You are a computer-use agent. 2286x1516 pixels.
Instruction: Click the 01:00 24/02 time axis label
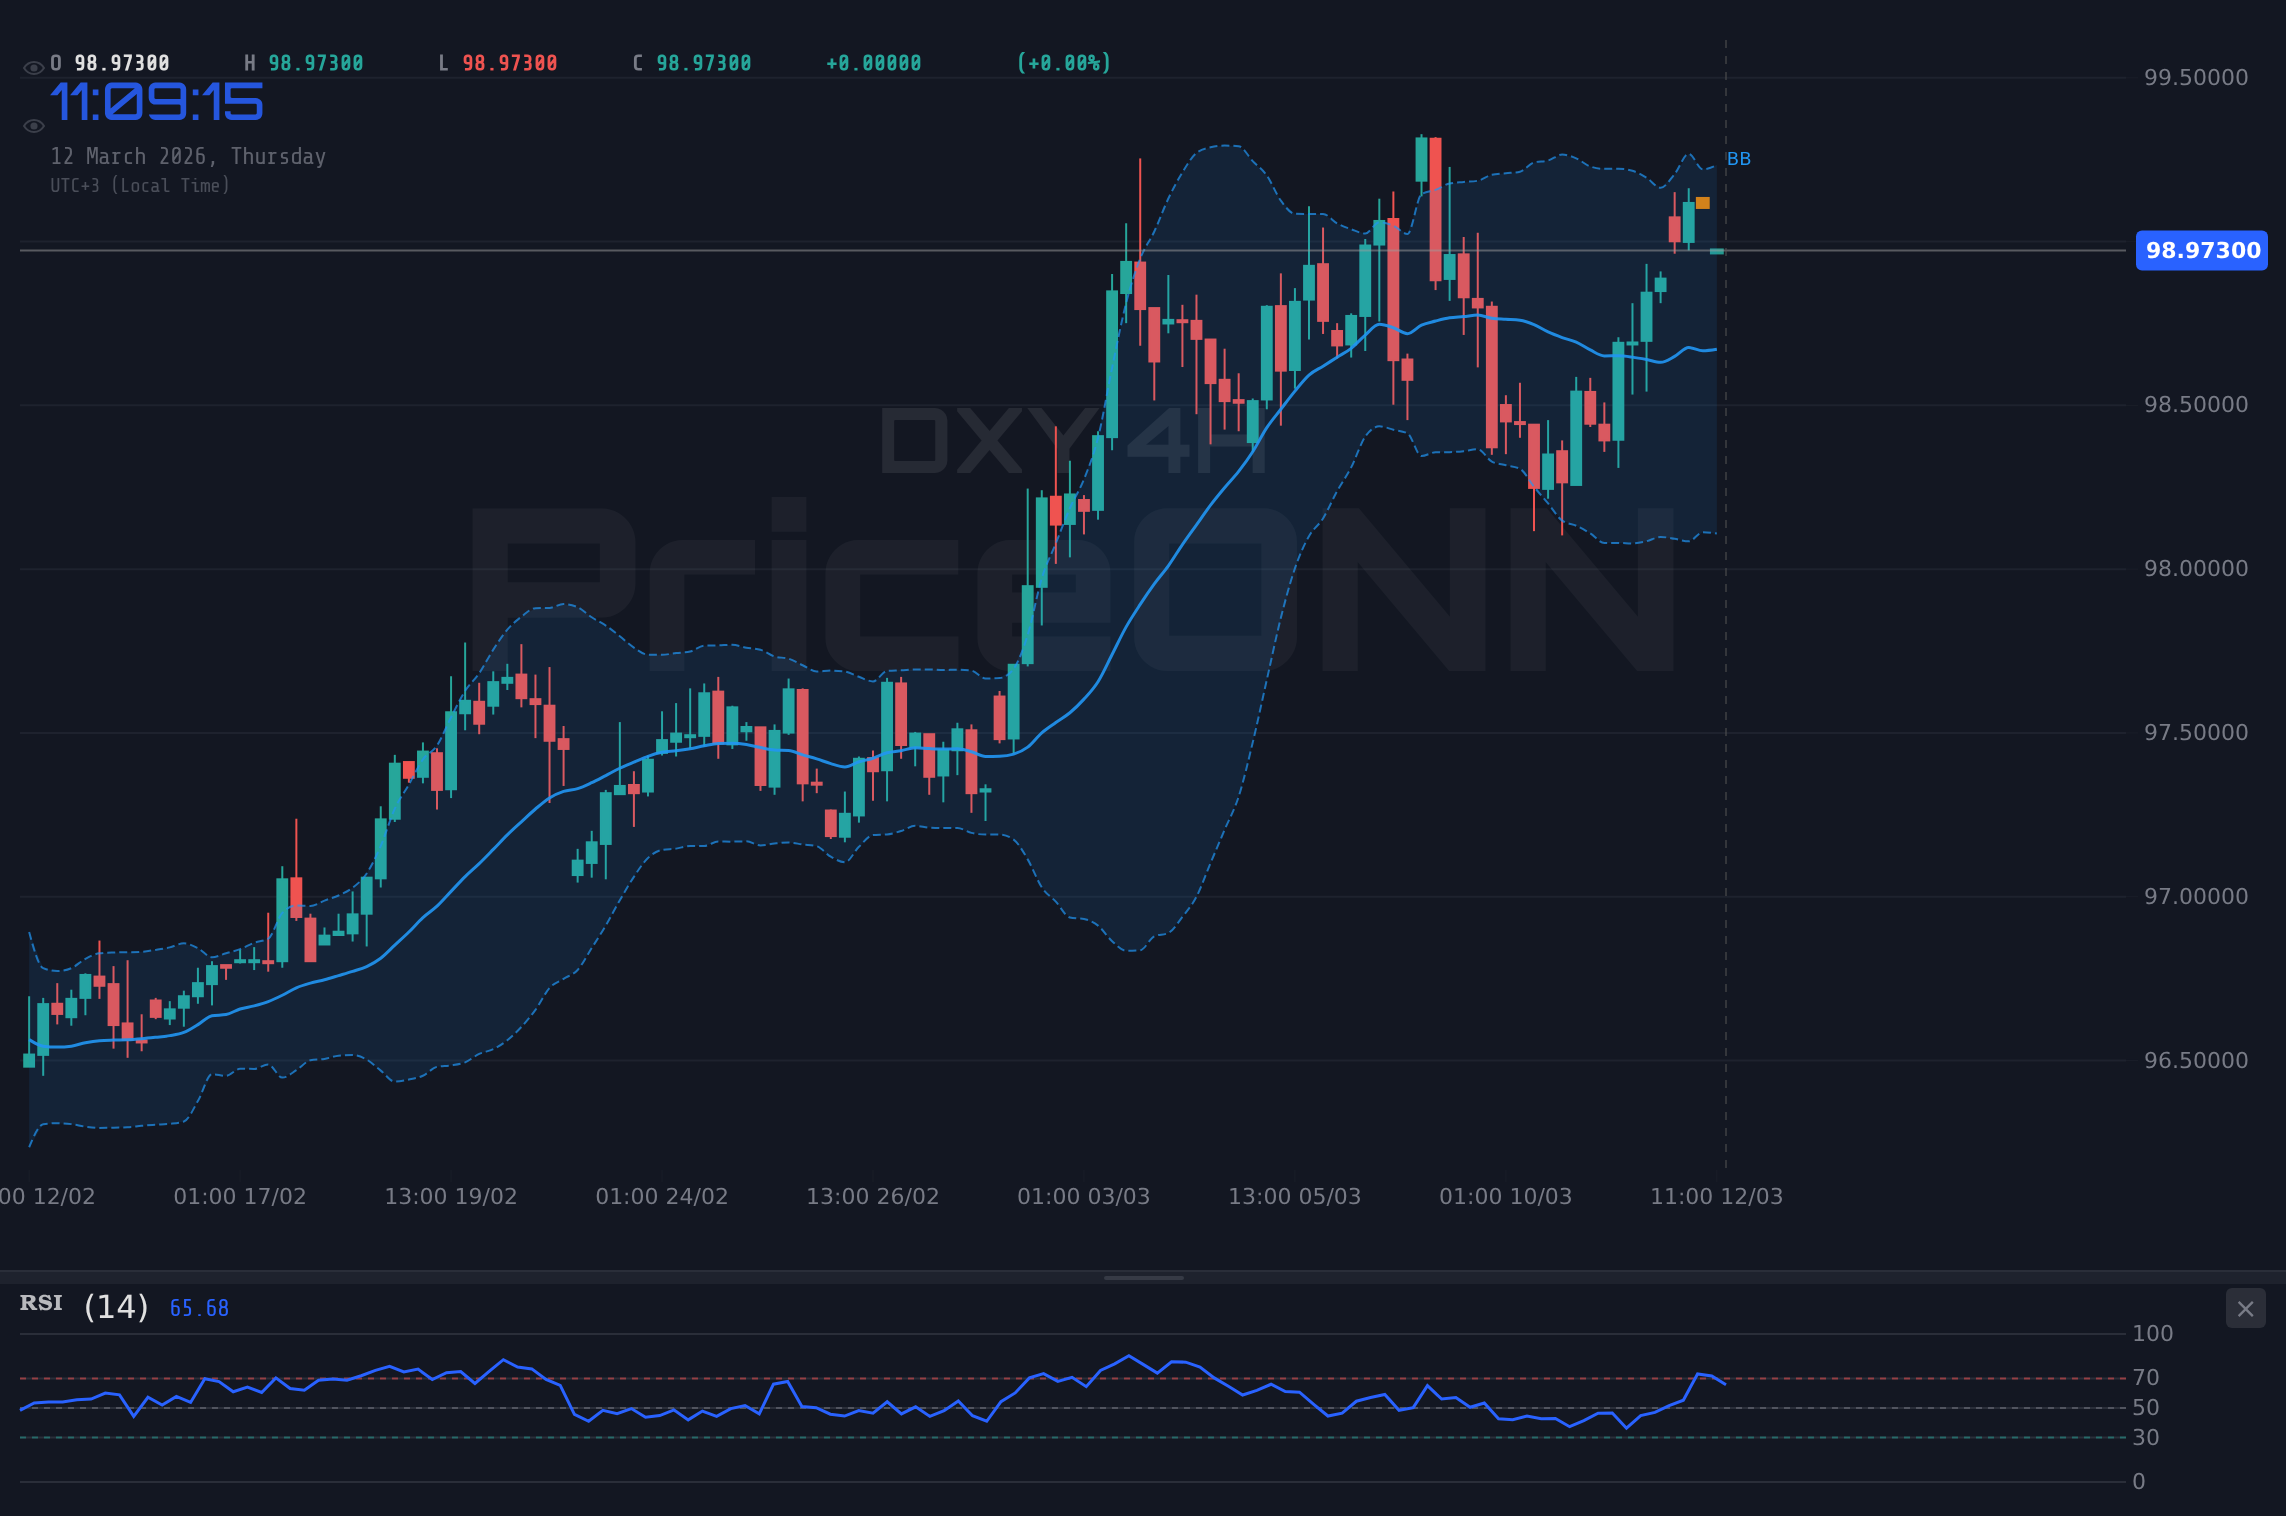662,1197
